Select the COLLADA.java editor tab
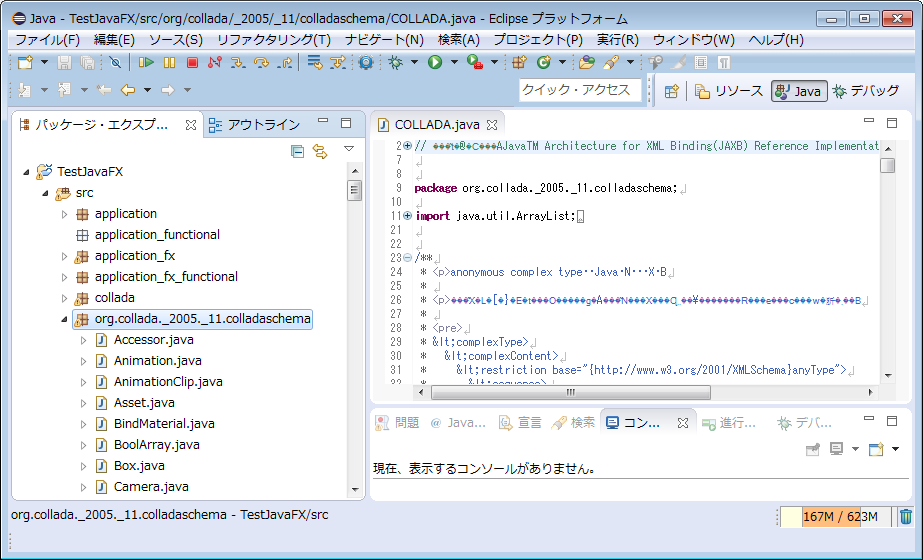 [x=437, y=125]
